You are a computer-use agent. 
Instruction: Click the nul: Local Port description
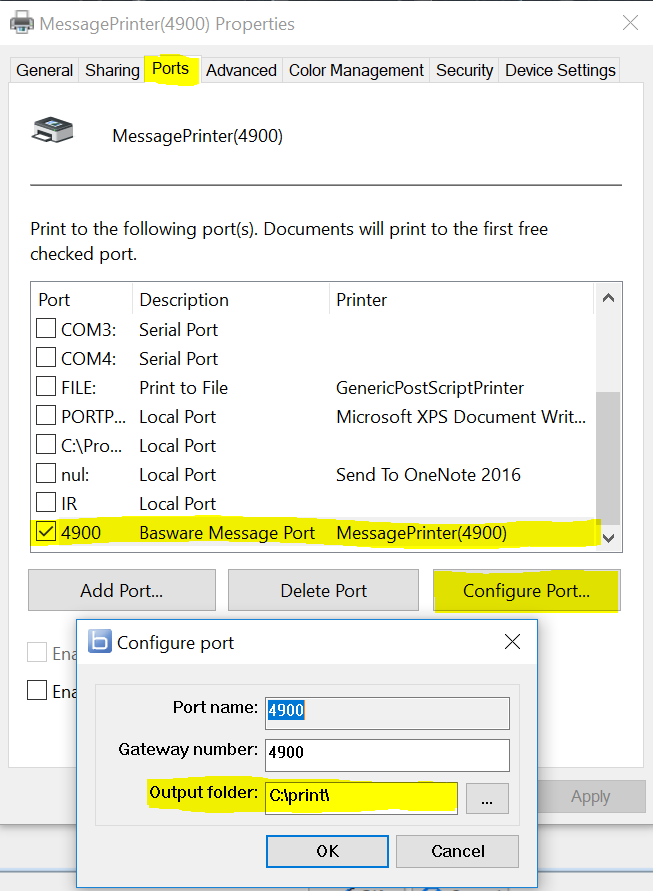[177, 475]
